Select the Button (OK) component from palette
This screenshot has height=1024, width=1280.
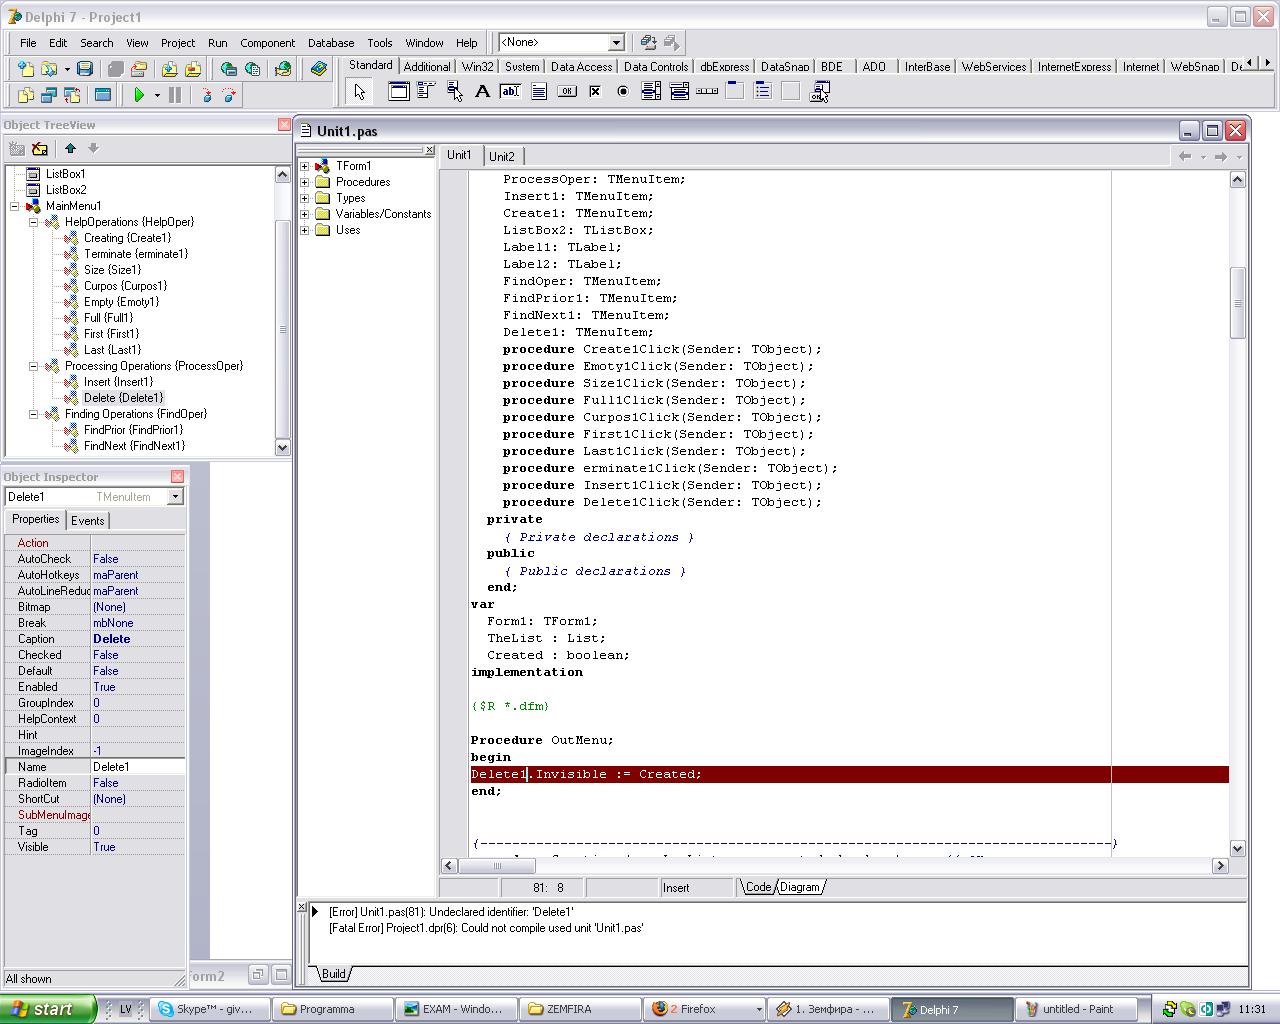pos(567,92)
